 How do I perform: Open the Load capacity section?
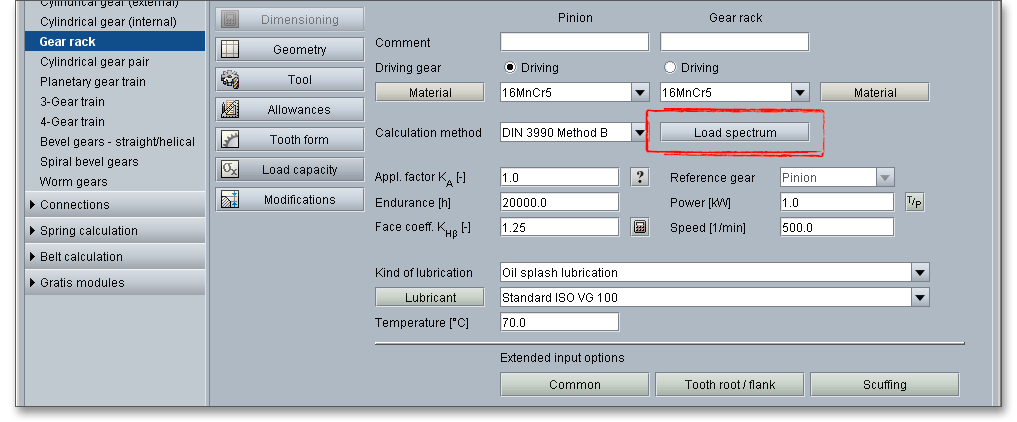290,170
